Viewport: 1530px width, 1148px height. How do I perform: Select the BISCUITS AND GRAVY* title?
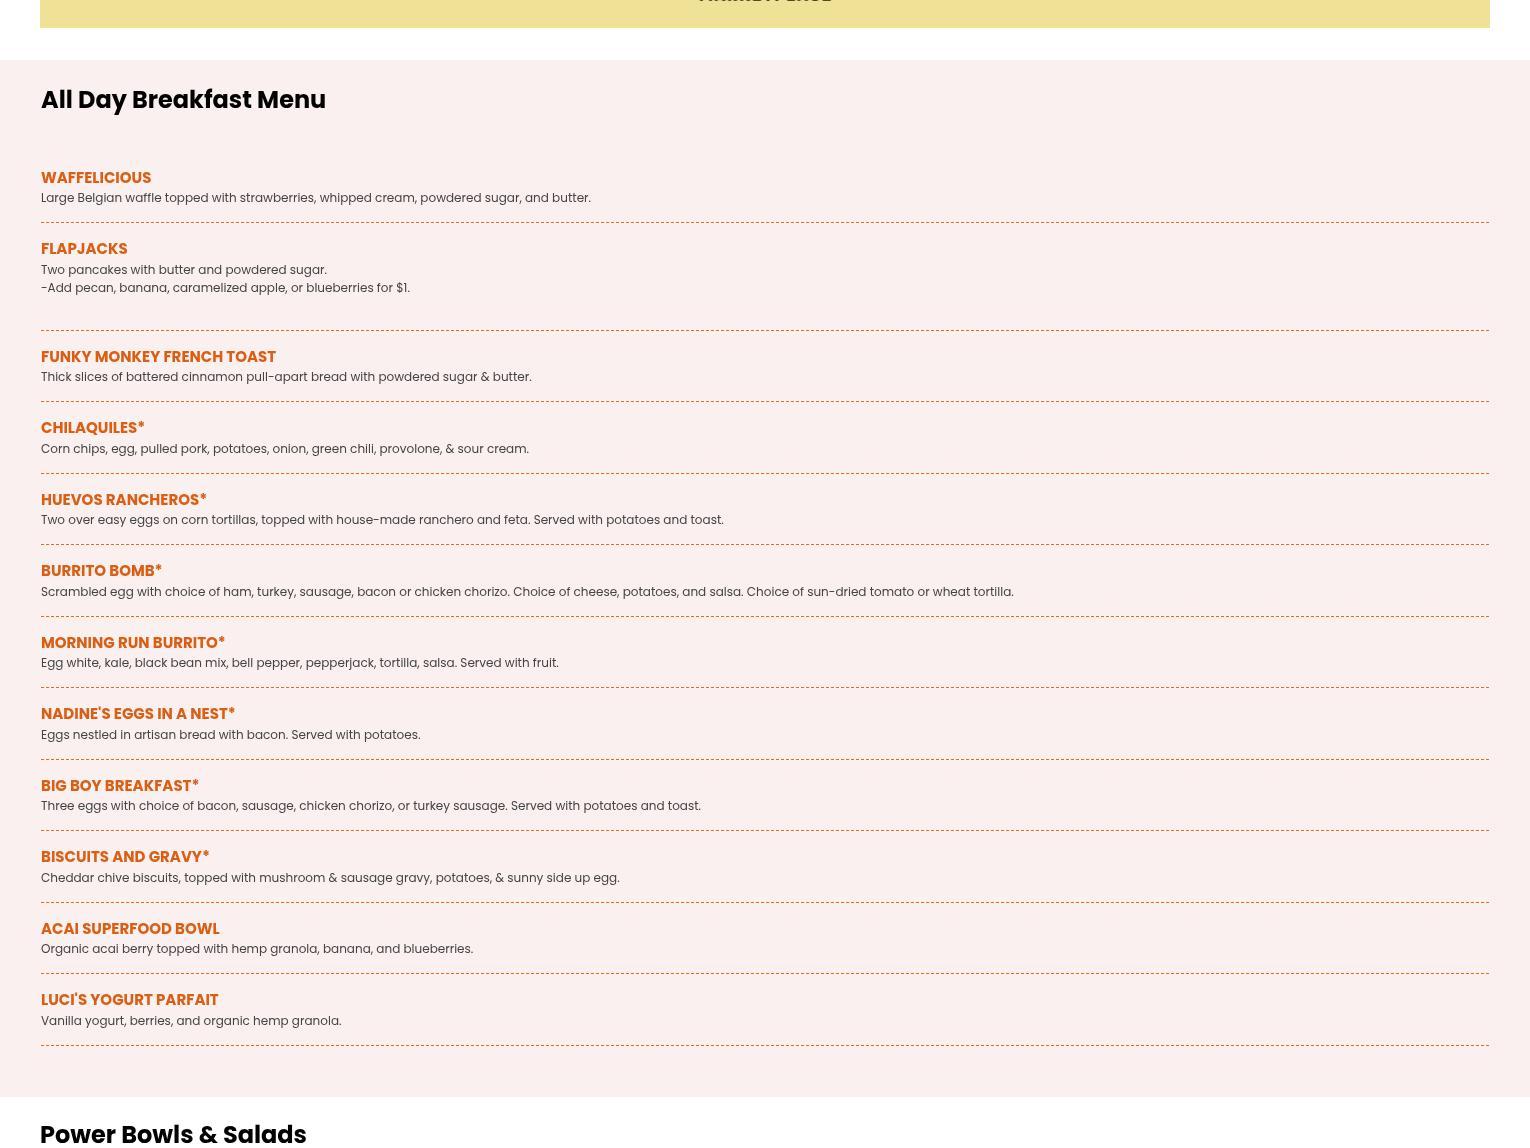coord(125,857)
